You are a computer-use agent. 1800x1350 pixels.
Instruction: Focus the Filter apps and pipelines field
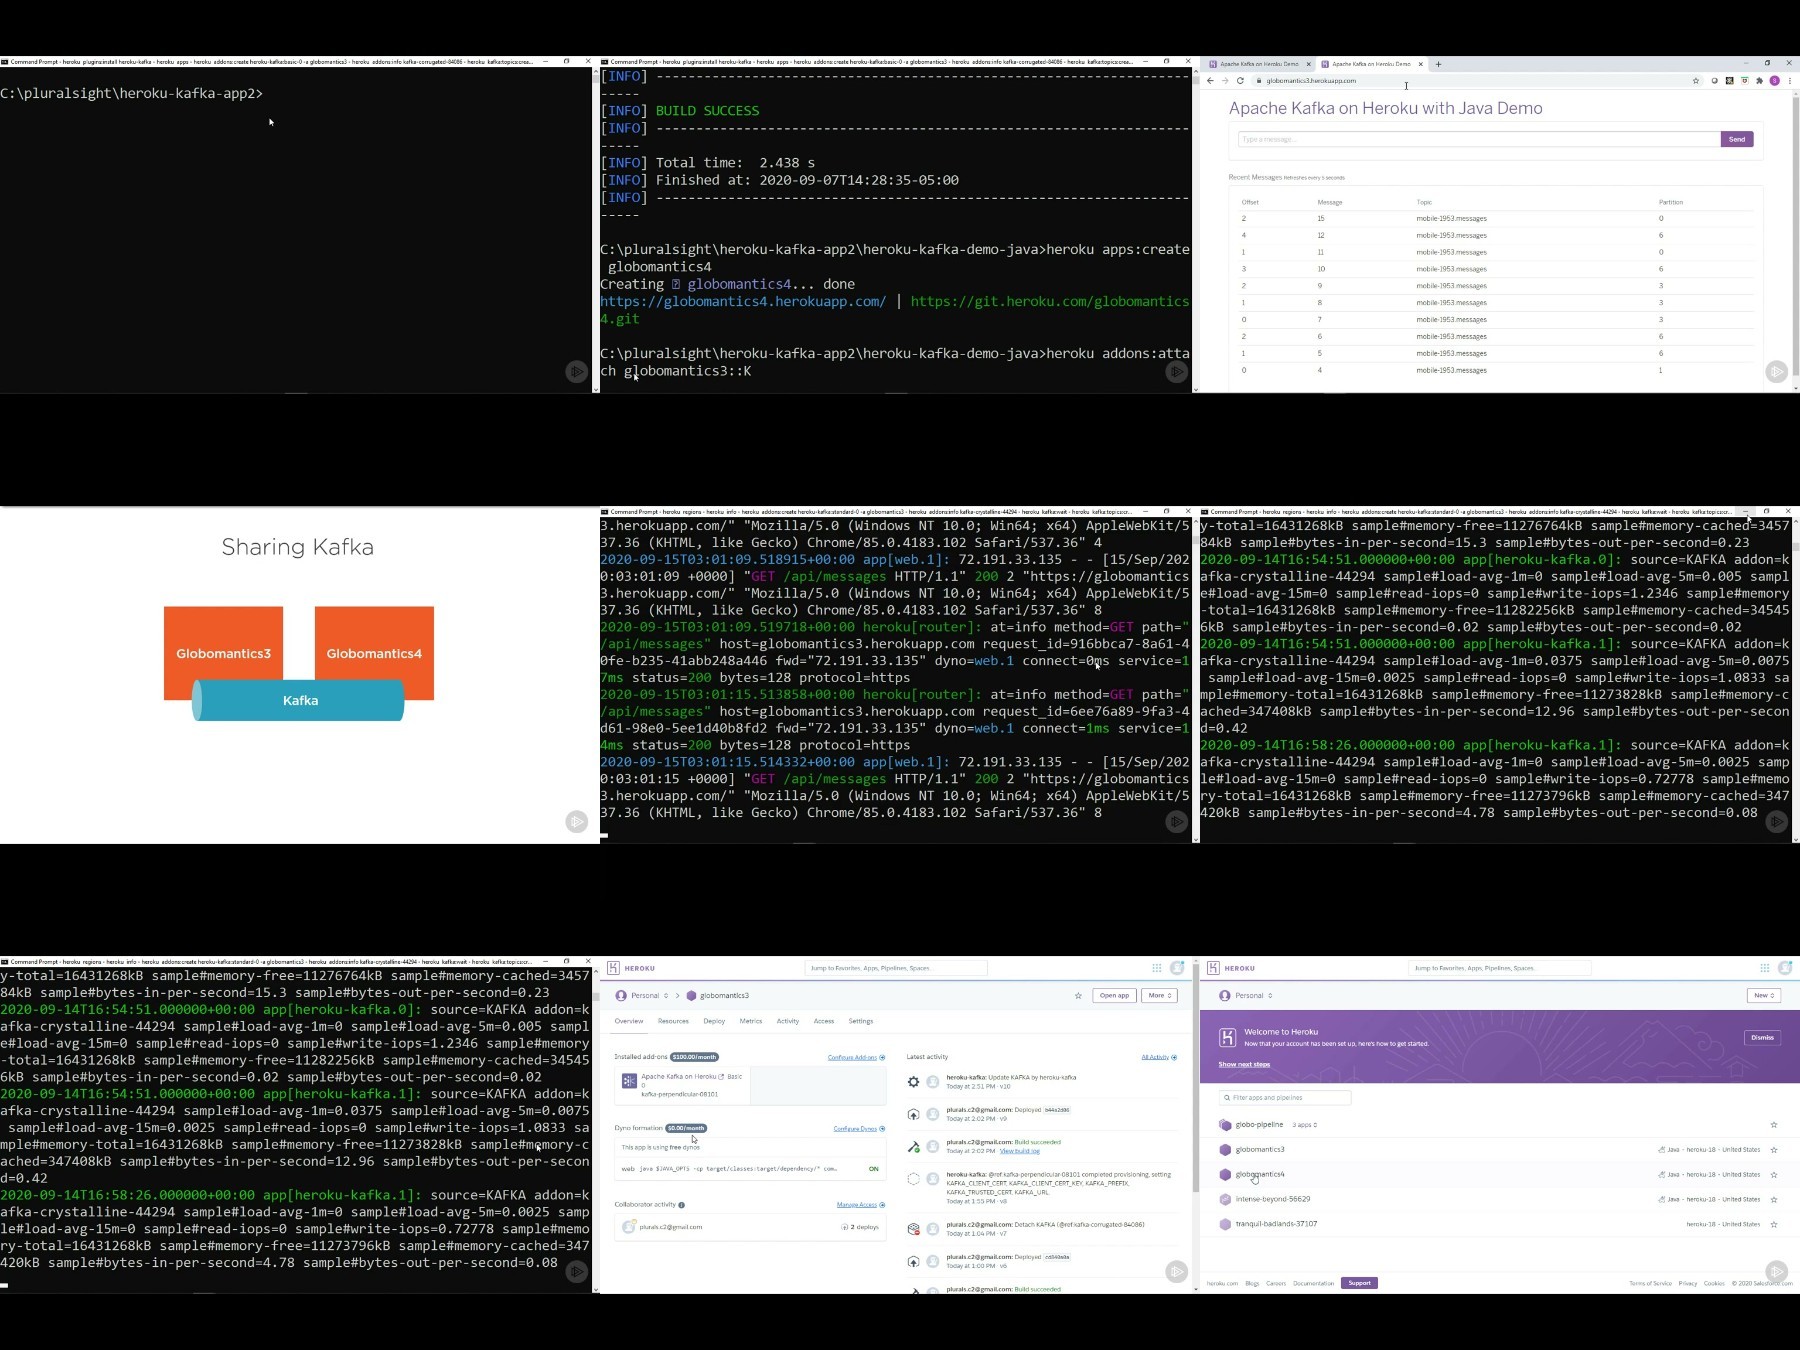tap(1285, 1098)
